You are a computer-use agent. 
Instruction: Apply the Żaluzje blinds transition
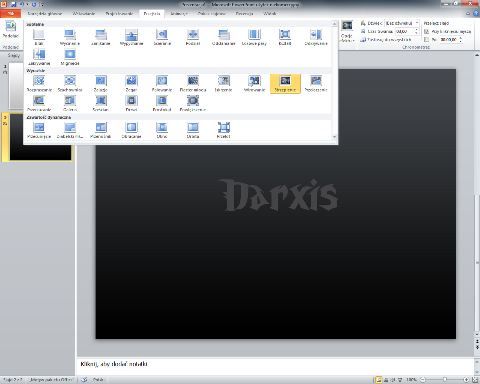101,83
